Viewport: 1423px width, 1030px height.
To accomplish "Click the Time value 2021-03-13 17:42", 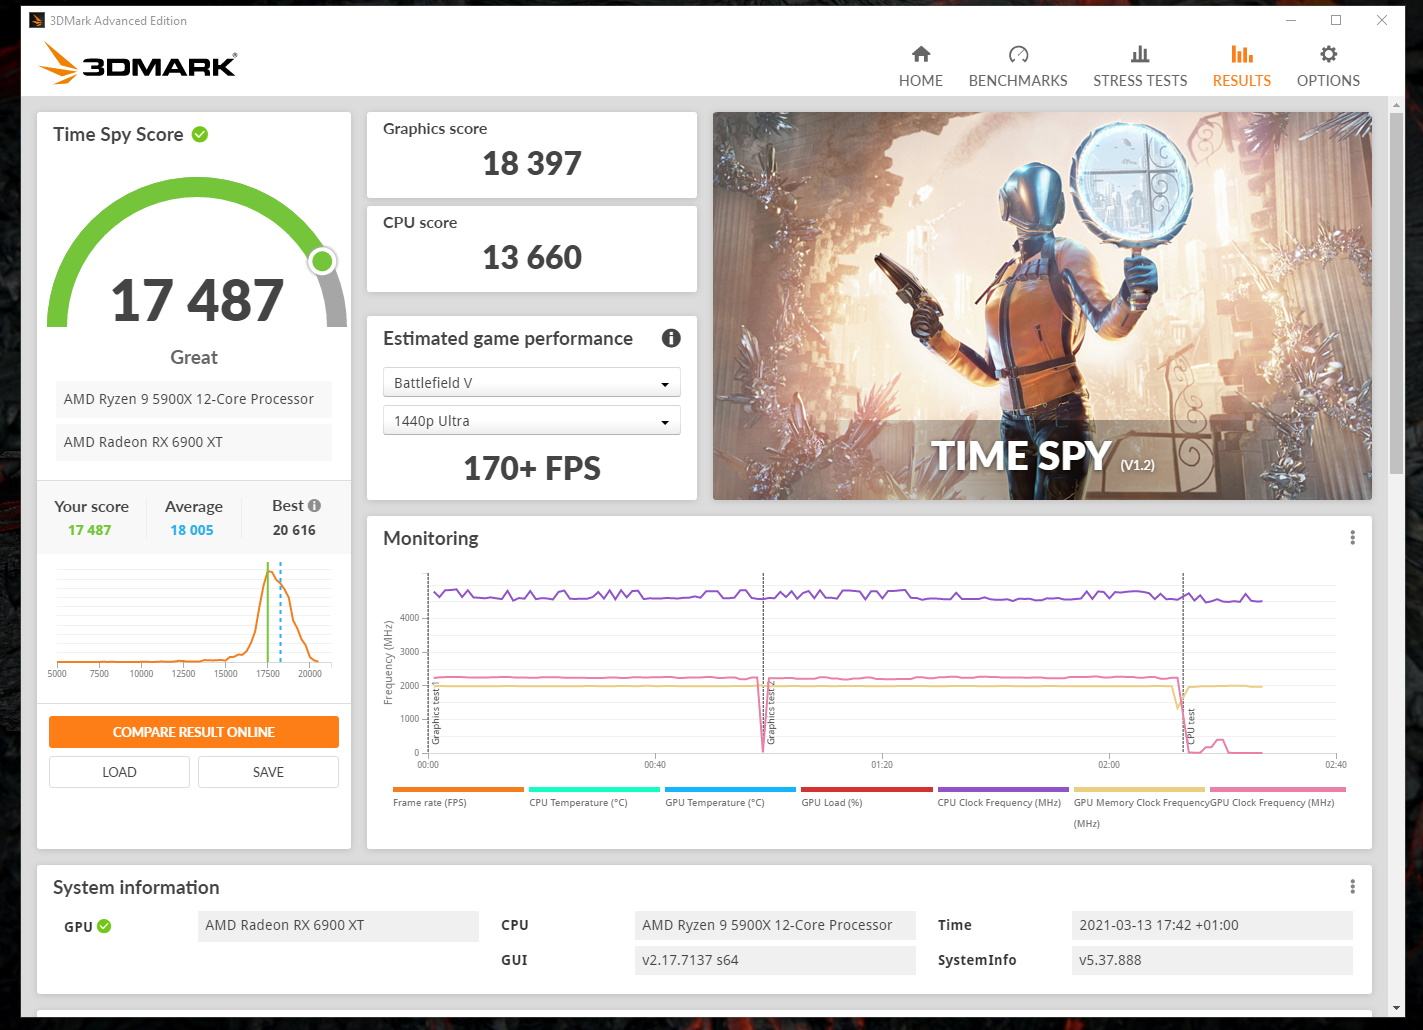I will (x=1211, y=926).
